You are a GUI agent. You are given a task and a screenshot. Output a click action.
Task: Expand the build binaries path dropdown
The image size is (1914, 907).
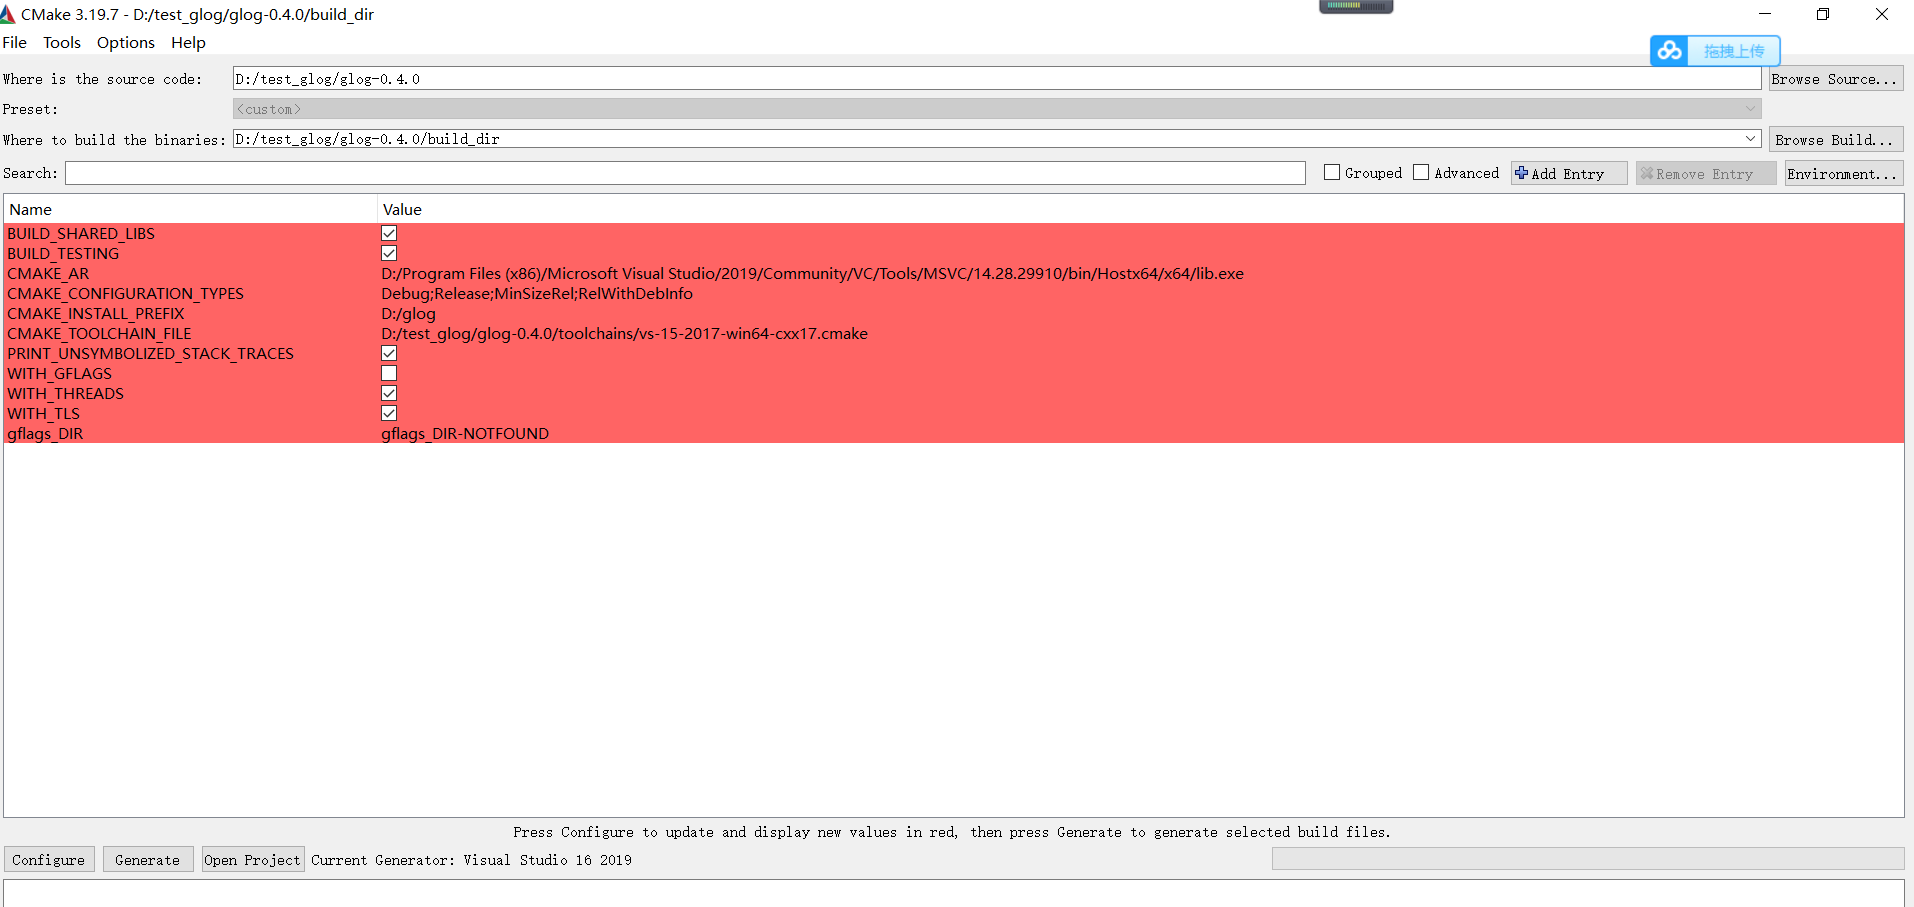(1751, 139)
